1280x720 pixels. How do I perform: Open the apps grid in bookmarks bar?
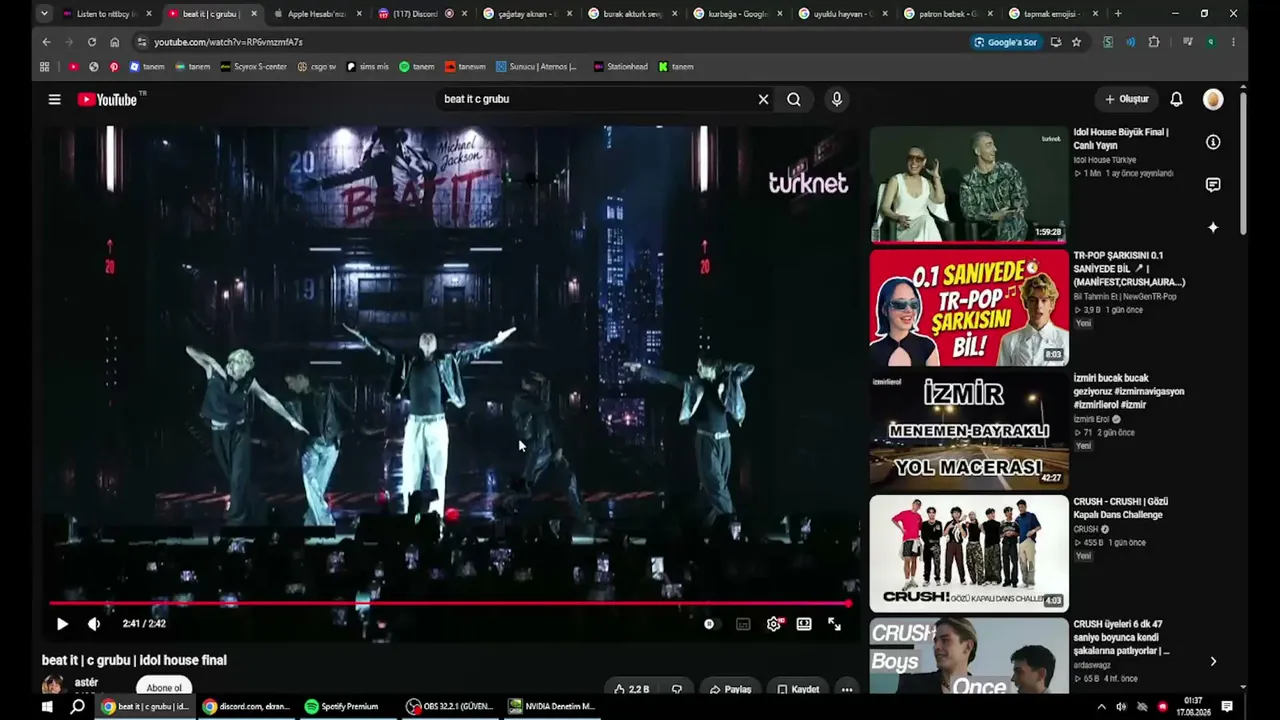44,67
